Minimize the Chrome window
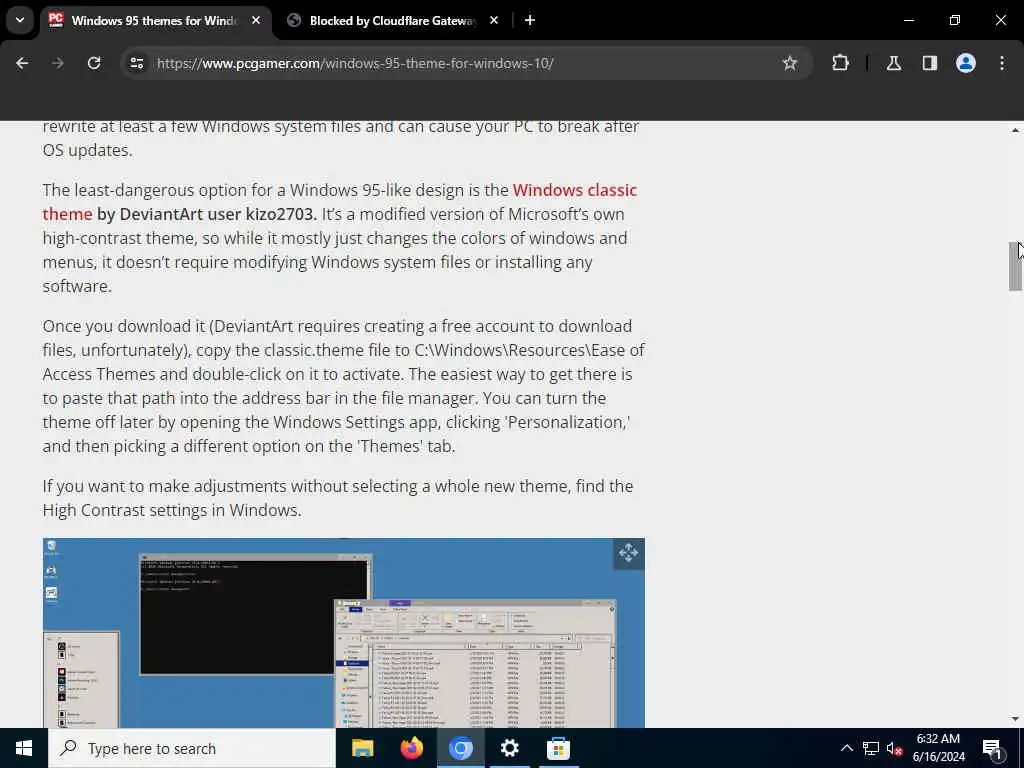This screenshot has height=768, width=1024. coord(908,20)
